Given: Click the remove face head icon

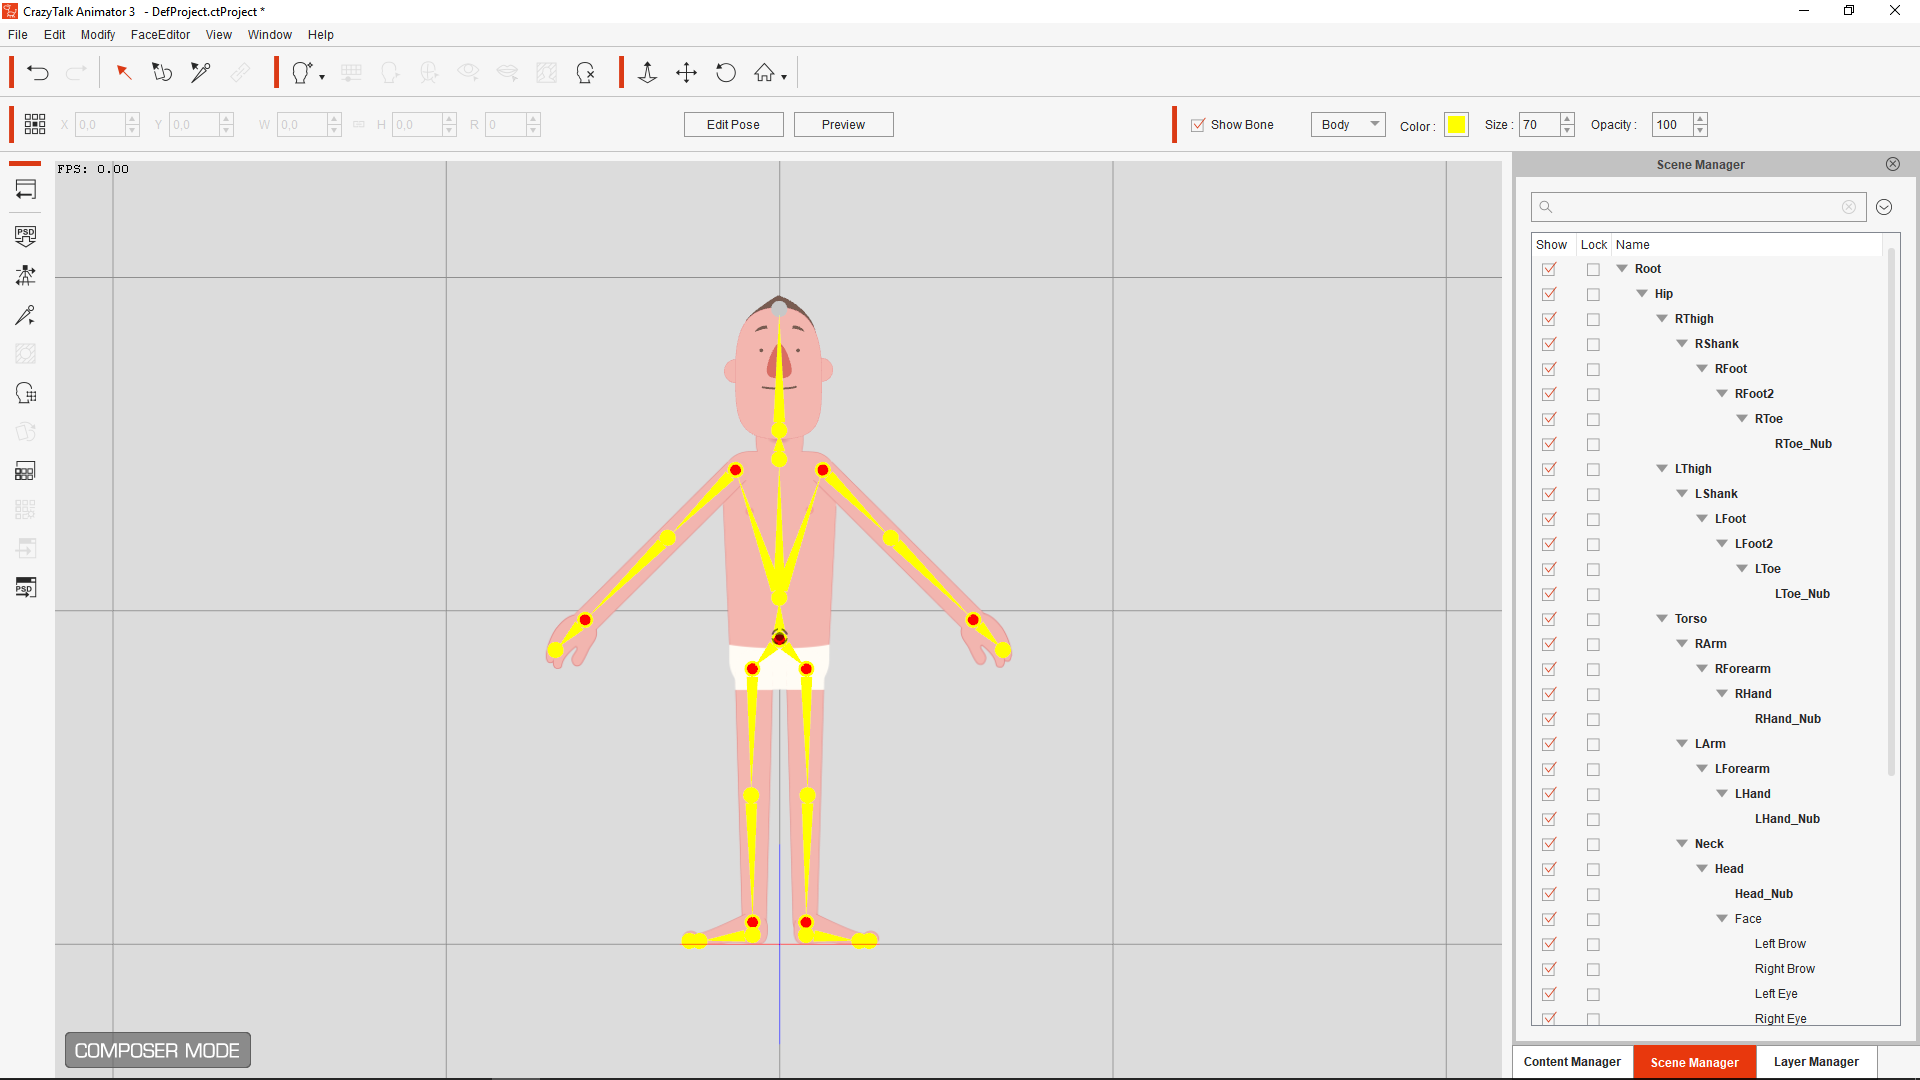Looking at the screenshot, I should [586, 73].
